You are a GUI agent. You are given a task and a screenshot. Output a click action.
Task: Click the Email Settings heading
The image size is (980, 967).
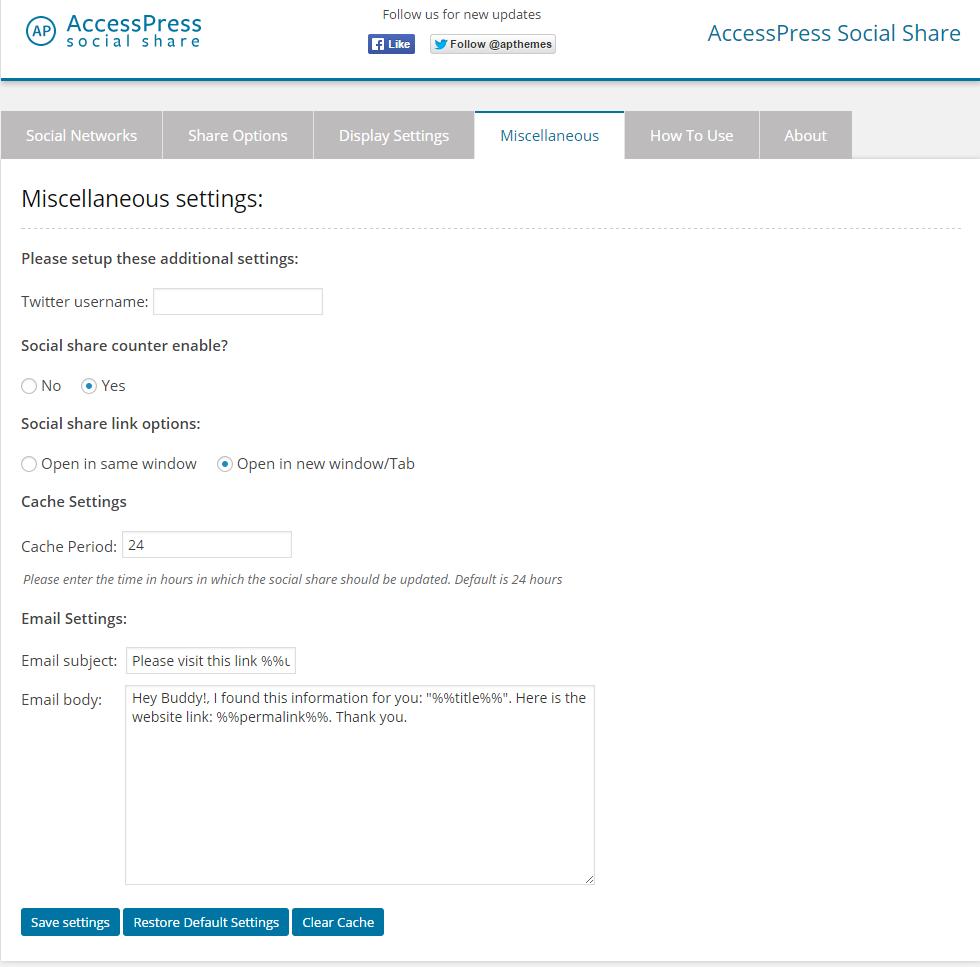click(74, 619)
